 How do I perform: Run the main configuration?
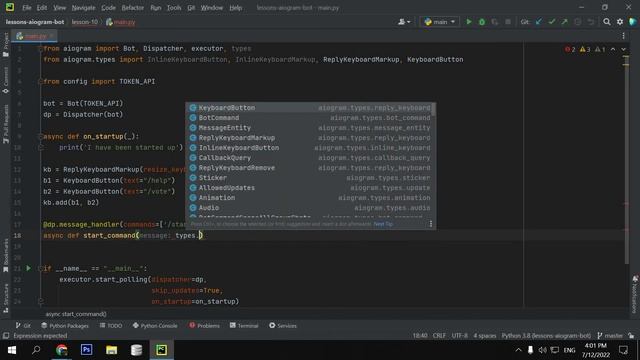pos(469,22)
